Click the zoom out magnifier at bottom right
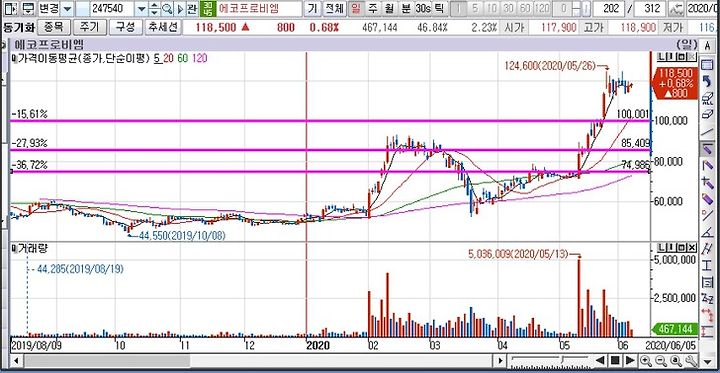Image resolution: width=720 pixels, height=373 pixels. 662,360
